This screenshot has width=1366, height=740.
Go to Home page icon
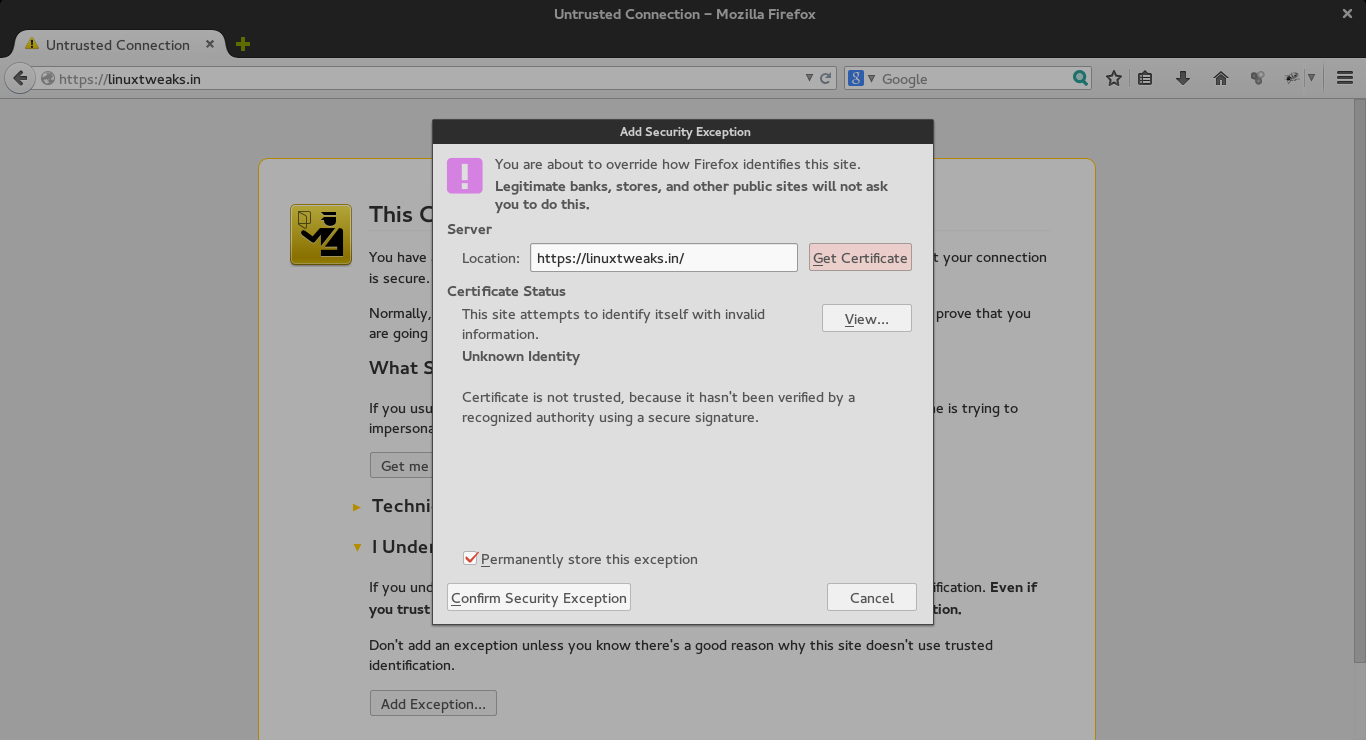coord(1221,78)
